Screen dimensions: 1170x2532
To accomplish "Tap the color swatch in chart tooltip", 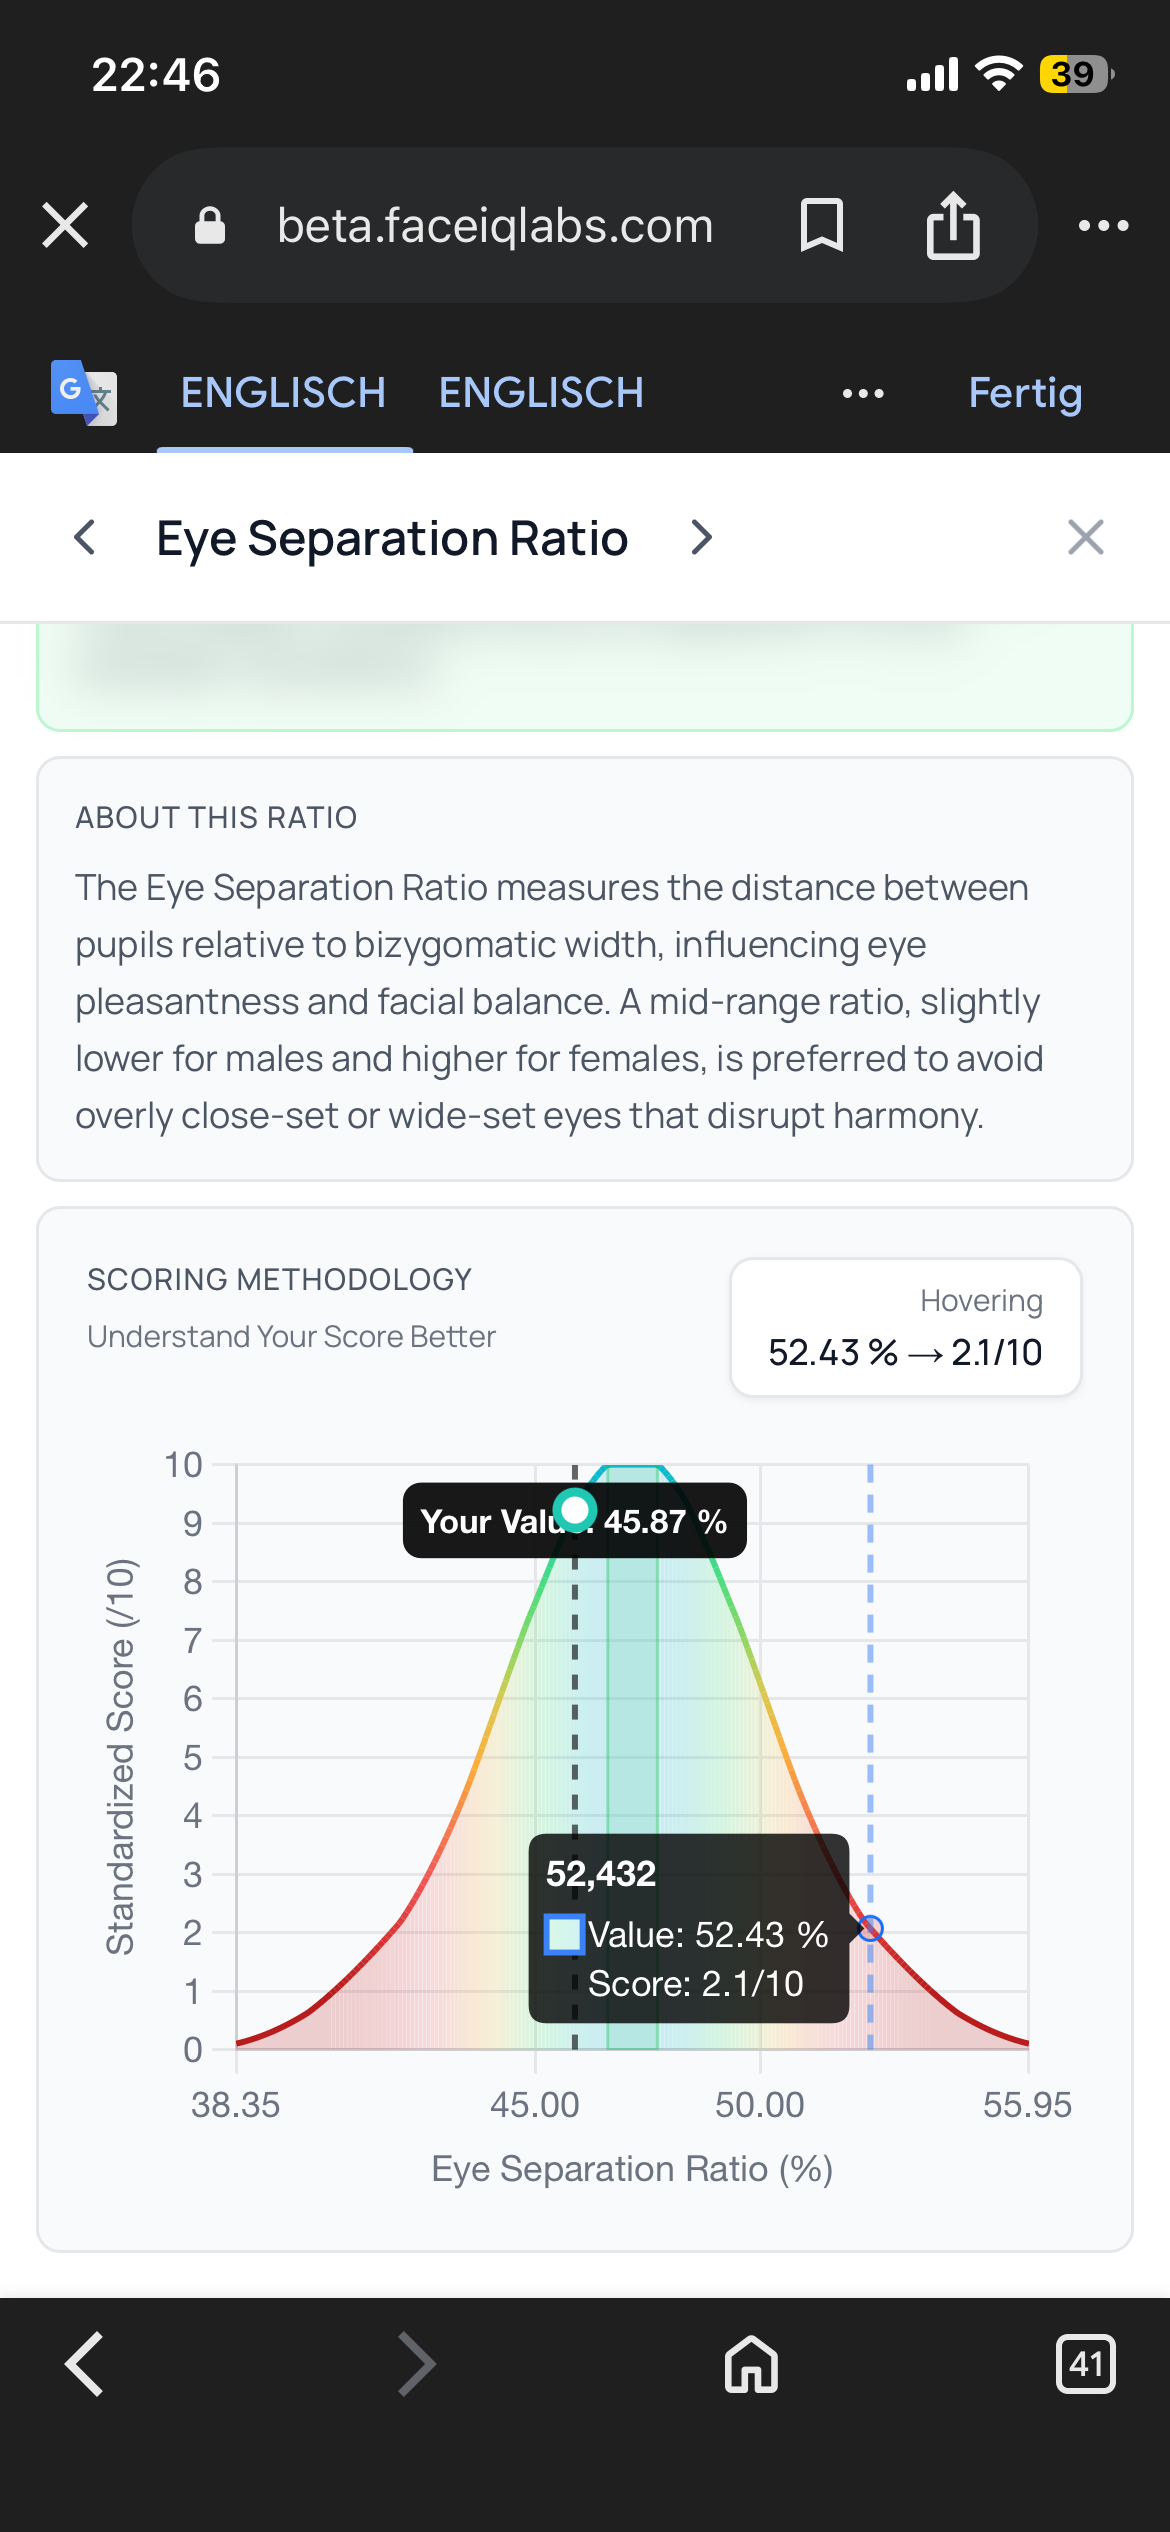I will coord(564,1934).
